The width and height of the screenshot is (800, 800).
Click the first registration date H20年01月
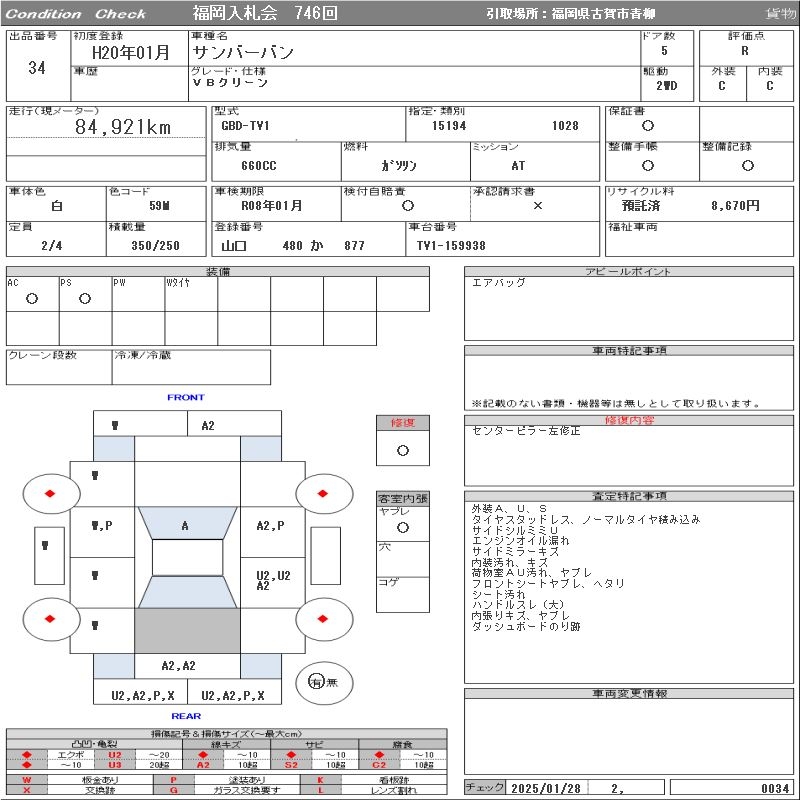coord(131,53)
